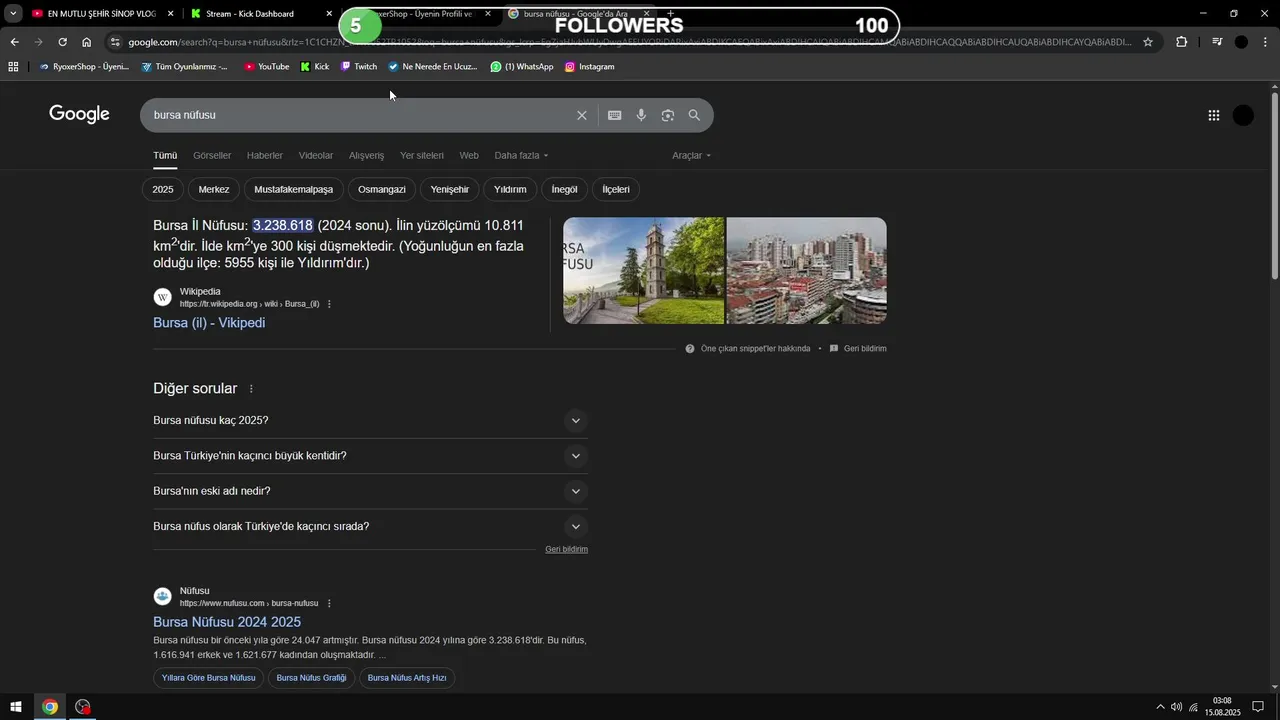Clear the search box with the X icon
The width and height of the screenshot is (1280, 720).
[x=582, y=115]
